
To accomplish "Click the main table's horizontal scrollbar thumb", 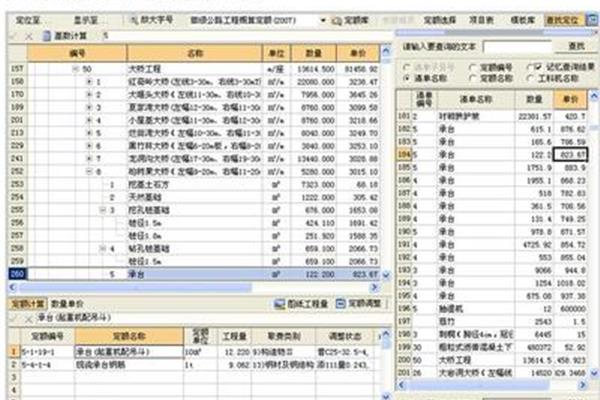I will pos(135,287).
